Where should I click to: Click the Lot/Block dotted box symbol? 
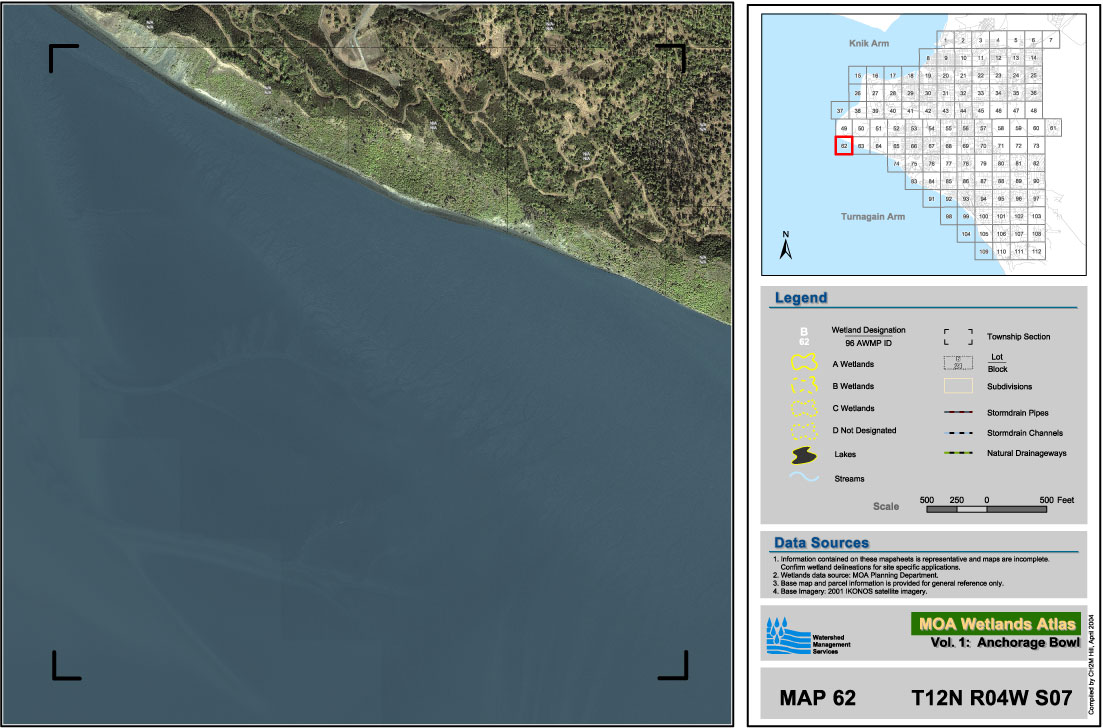(958, 362)
